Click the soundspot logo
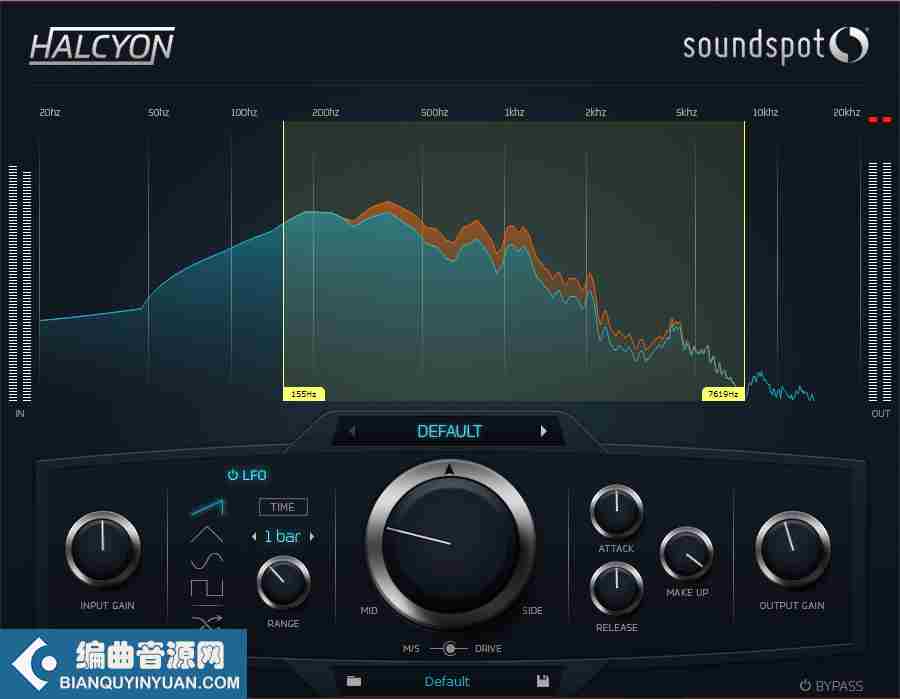The height and width of the screenshot is (699, 900). [775, 46]
